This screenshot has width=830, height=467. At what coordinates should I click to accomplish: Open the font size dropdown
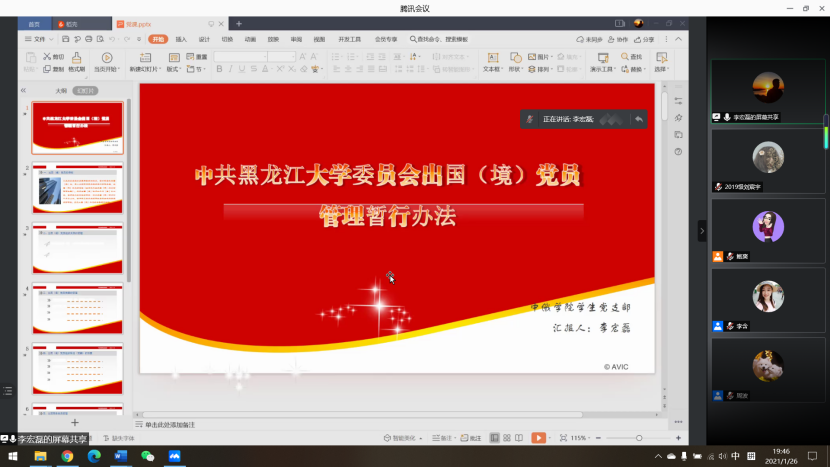point(293,57)
